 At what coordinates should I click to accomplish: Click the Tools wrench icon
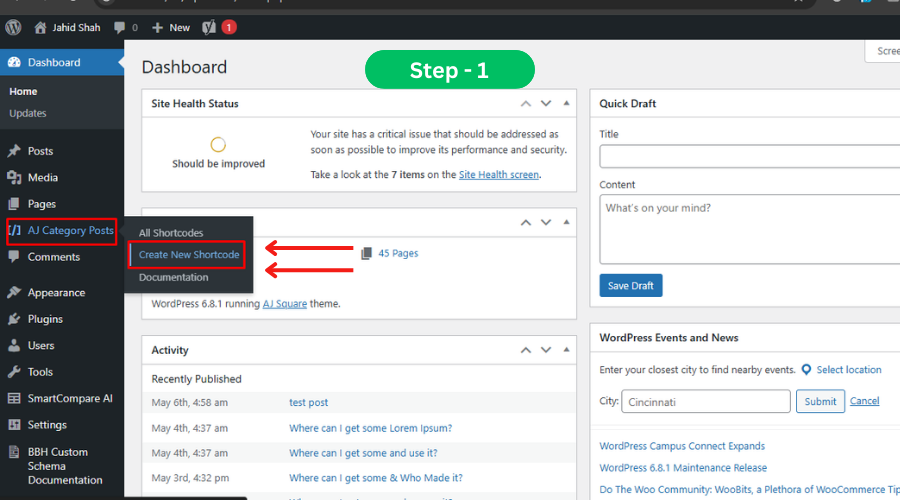[14, 371]
